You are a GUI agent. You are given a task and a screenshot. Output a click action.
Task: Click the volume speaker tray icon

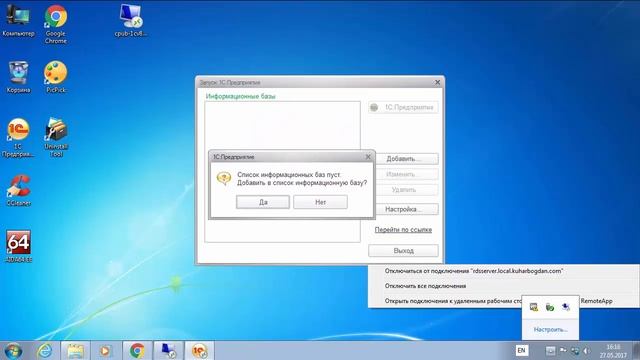pos(587,351)
